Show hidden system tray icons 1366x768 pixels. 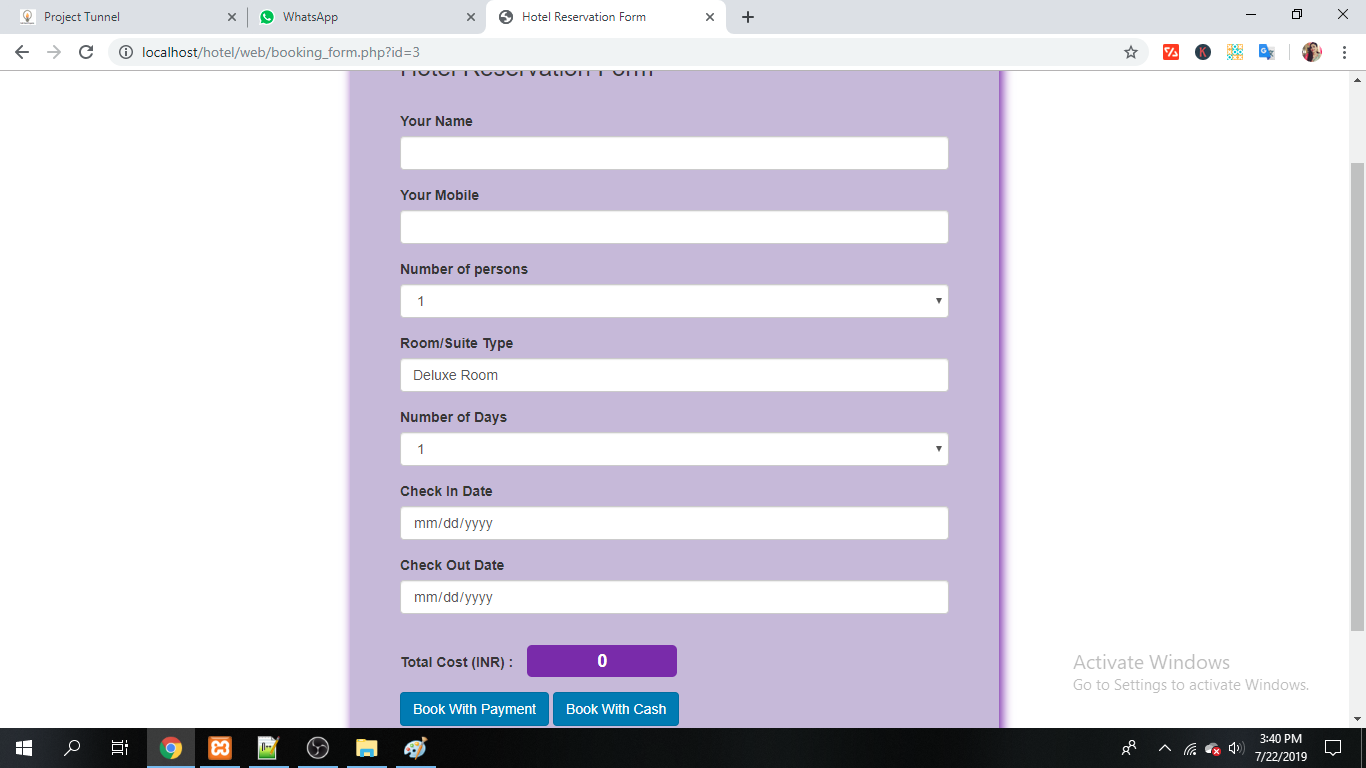coord(1164,748)
